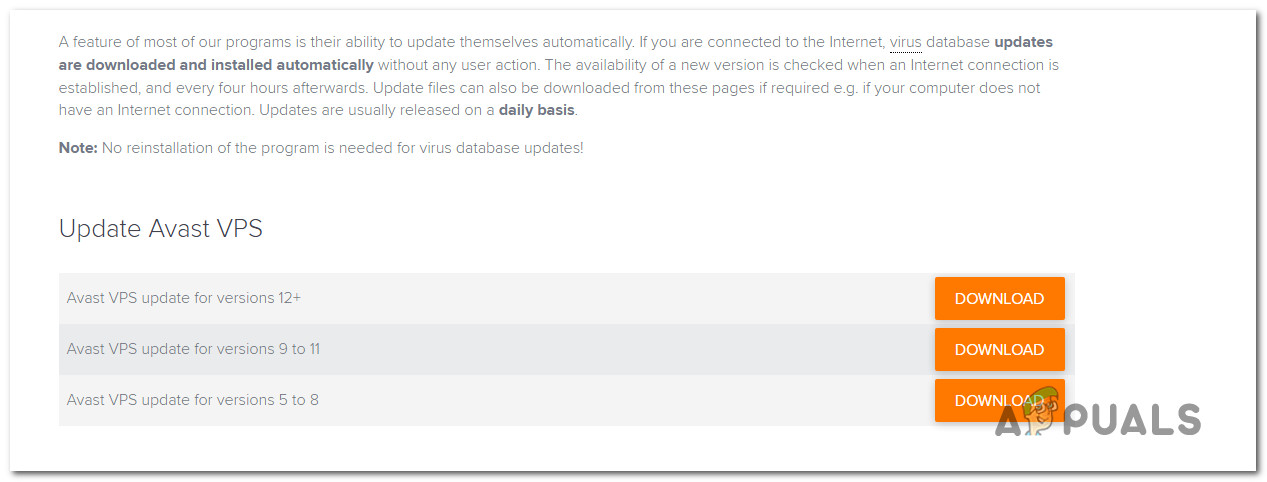Screen dimensions: 1267x482
Task: Click the "Update Avast VPS" heading
Action: click(161, 228)
